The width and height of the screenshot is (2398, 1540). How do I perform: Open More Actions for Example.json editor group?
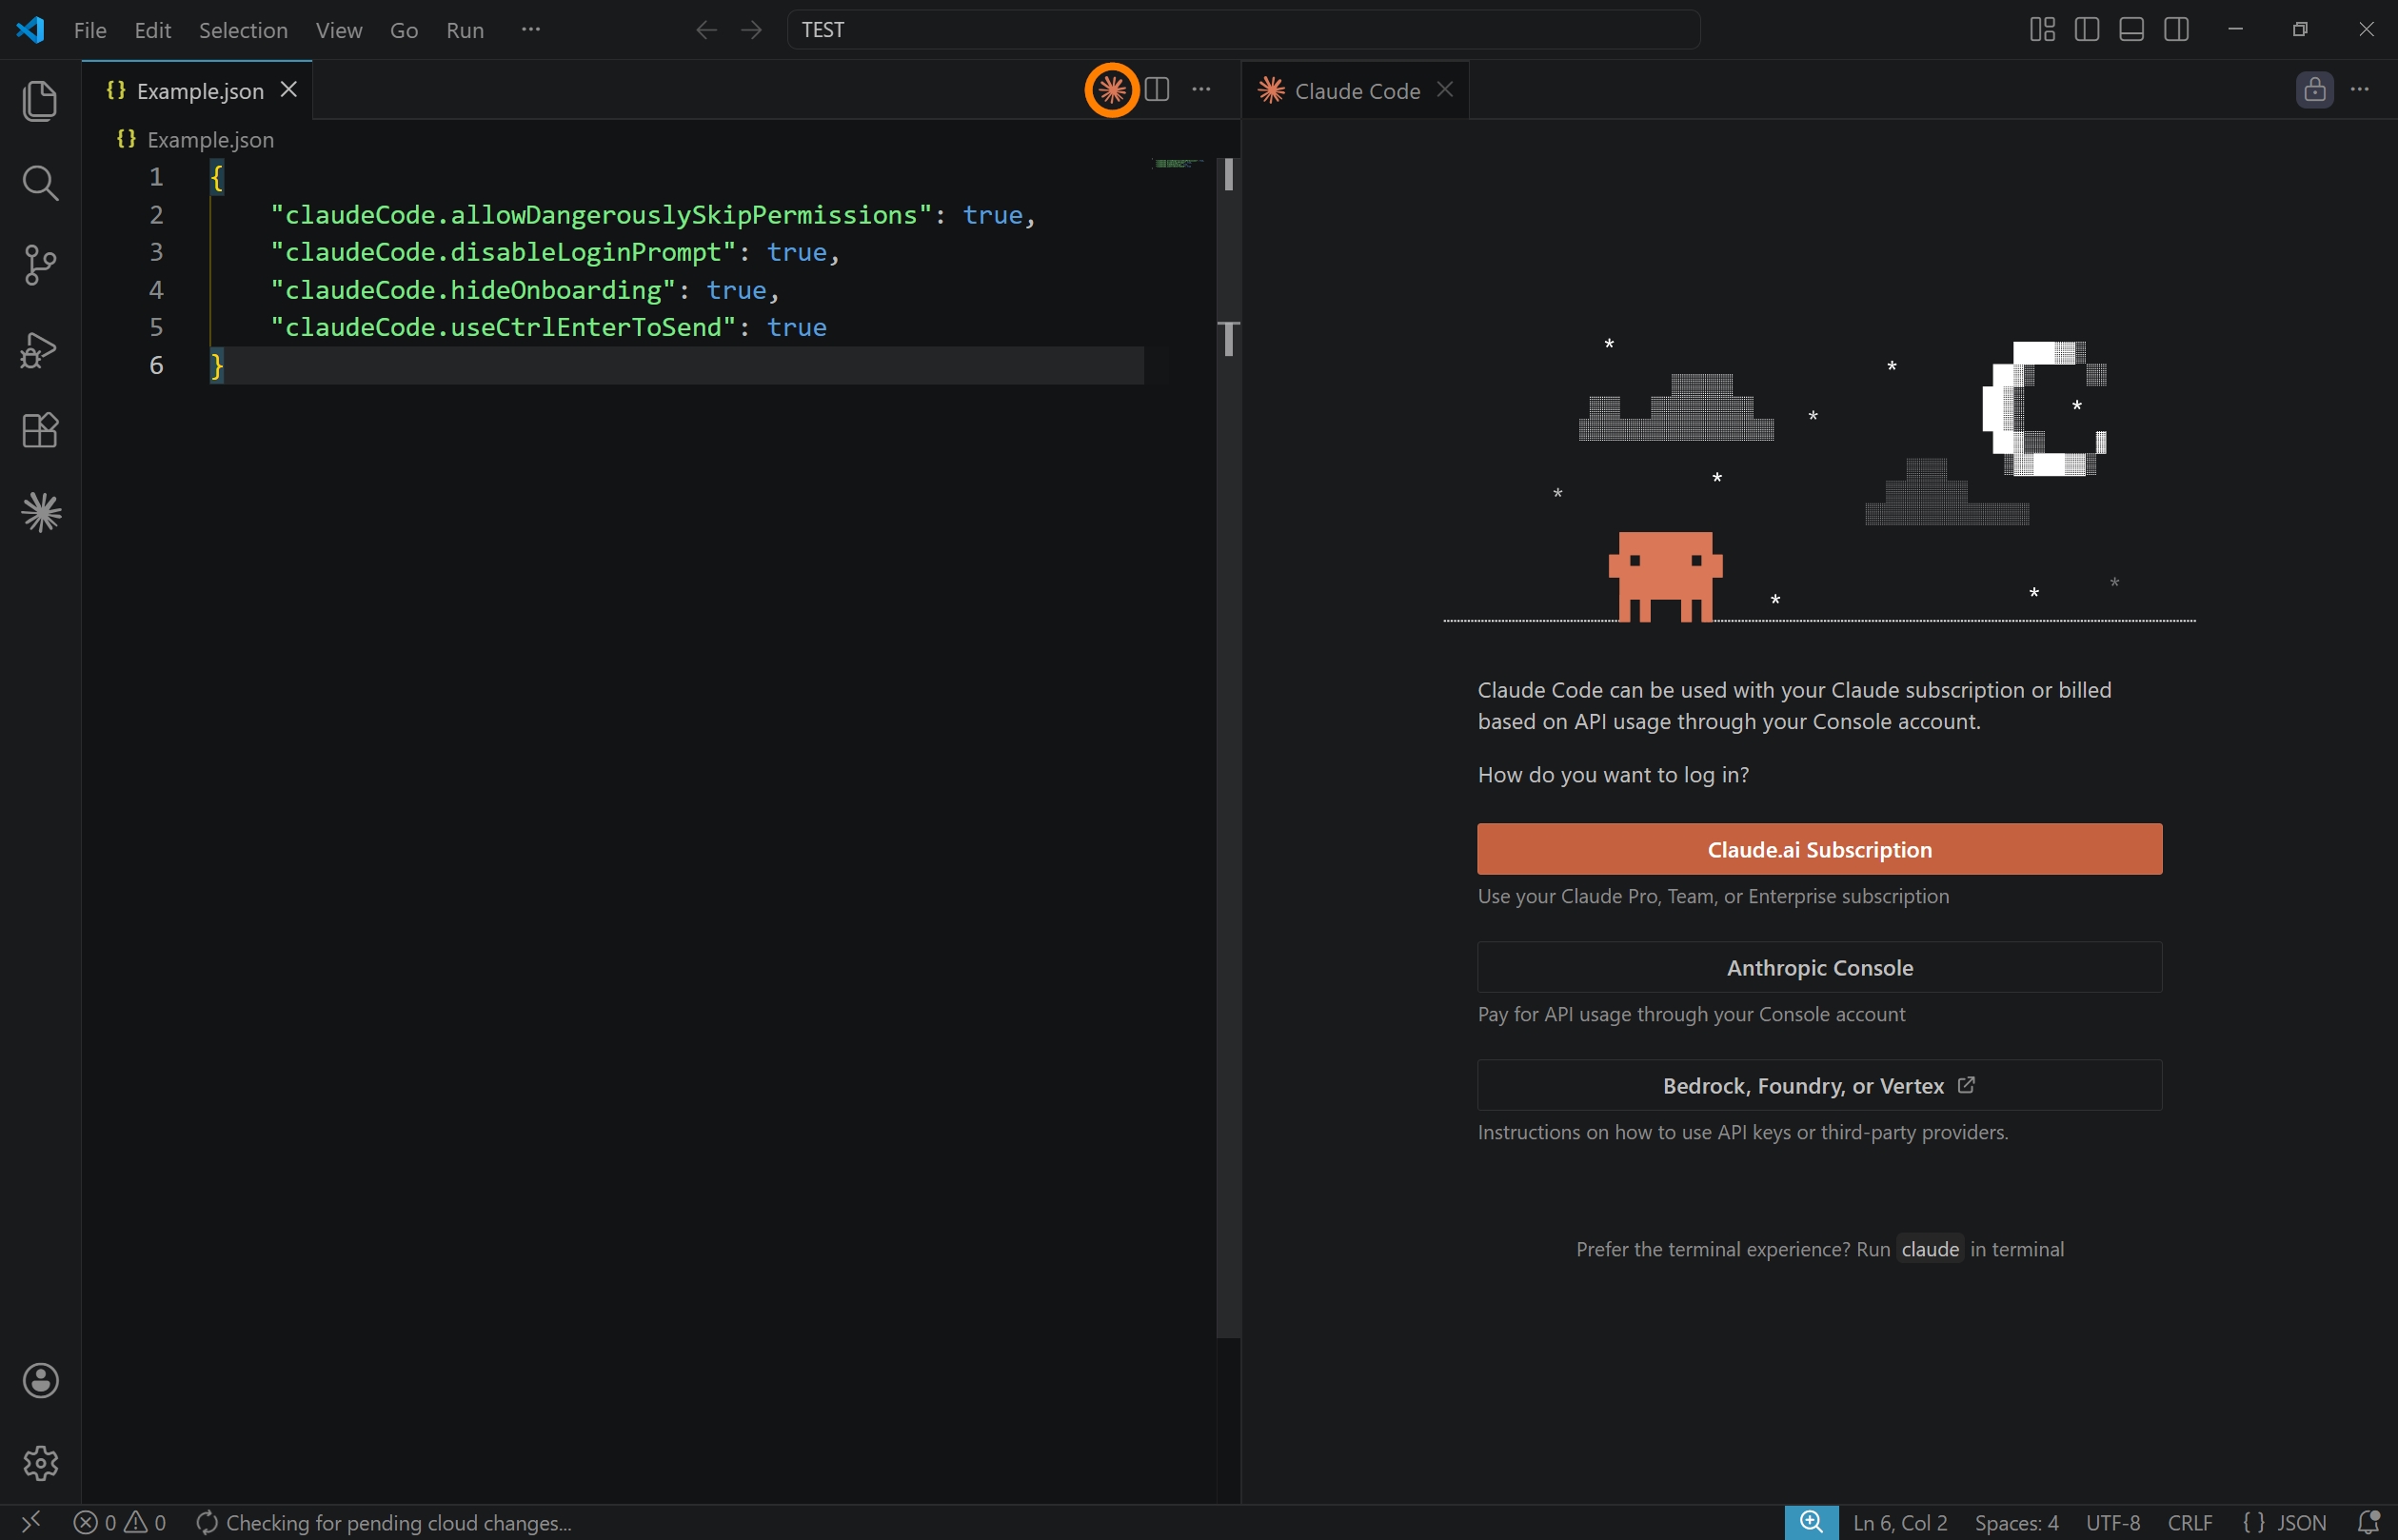click(1201, 90)
